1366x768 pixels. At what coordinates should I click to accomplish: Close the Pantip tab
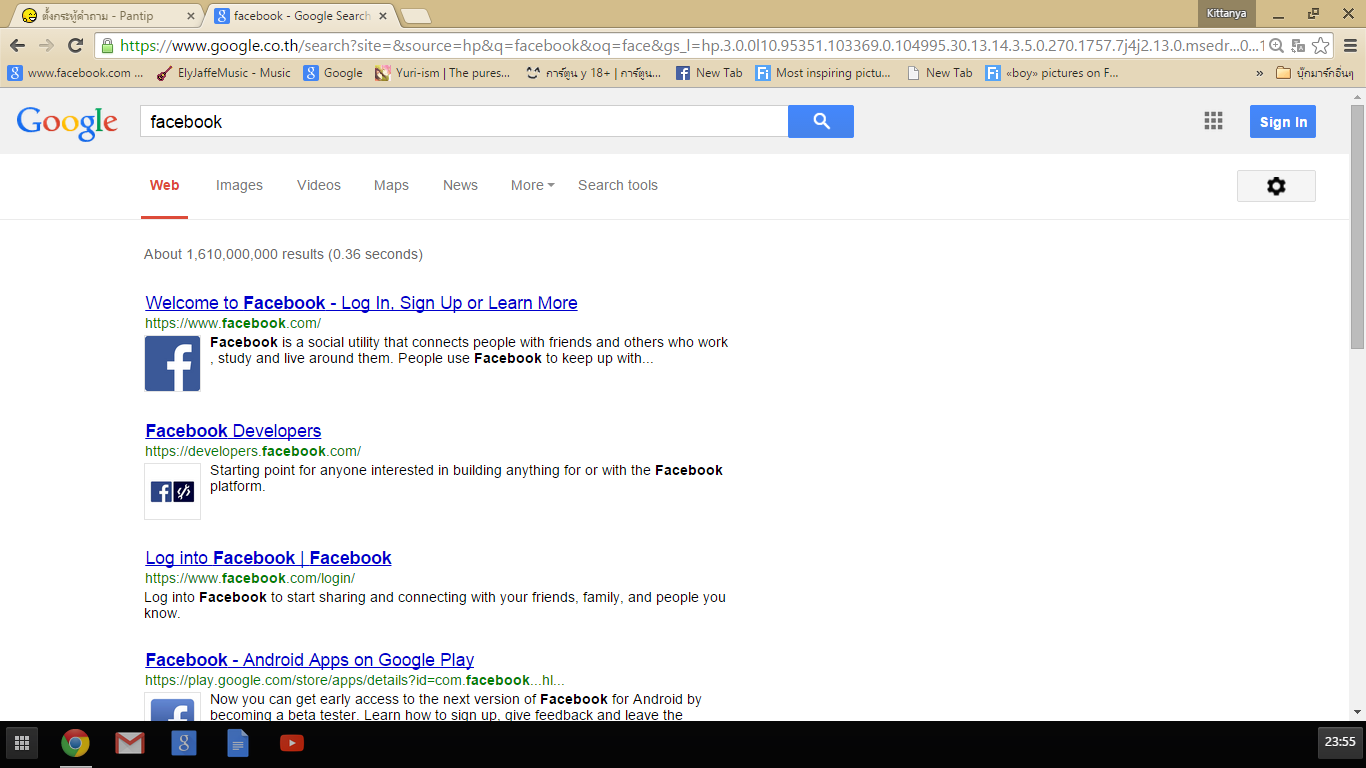tap(191, 16)
